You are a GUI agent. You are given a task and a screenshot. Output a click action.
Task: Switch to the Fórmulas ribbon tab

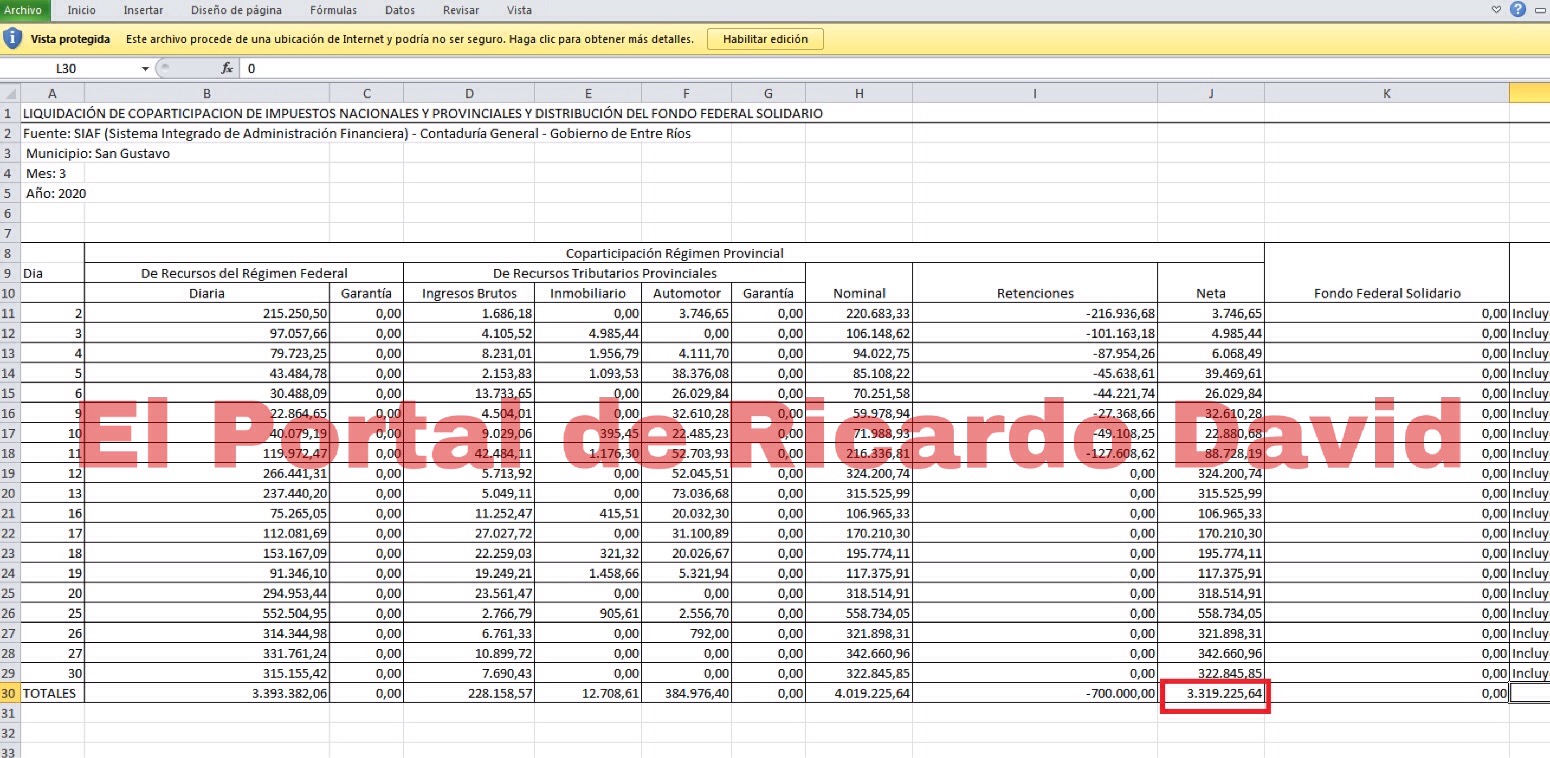pyautogui.click(x=333, y=10)
